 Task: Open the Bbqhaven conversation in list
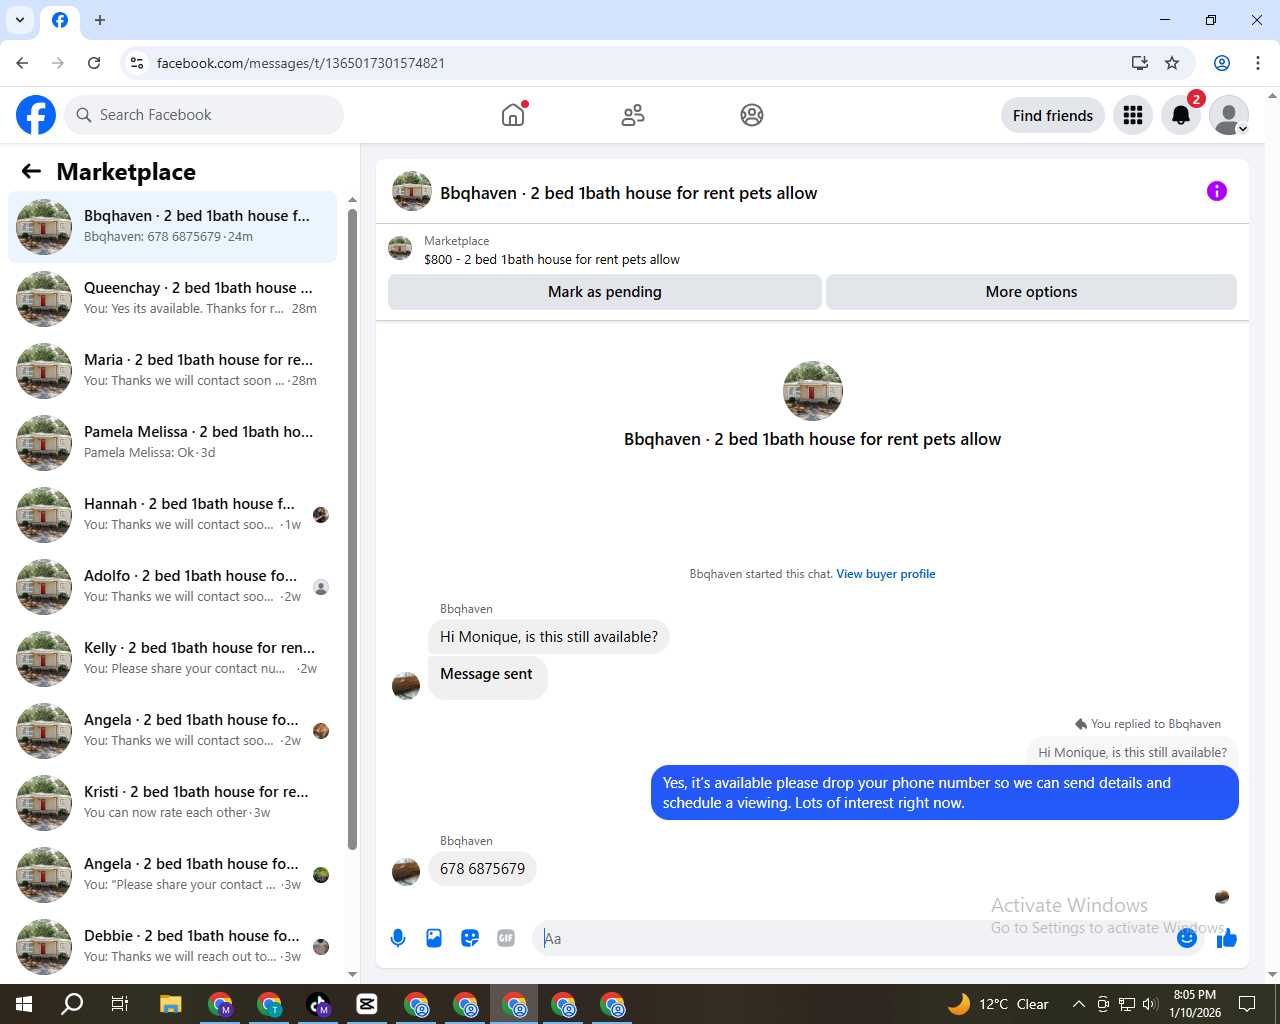tap(172, 227)
